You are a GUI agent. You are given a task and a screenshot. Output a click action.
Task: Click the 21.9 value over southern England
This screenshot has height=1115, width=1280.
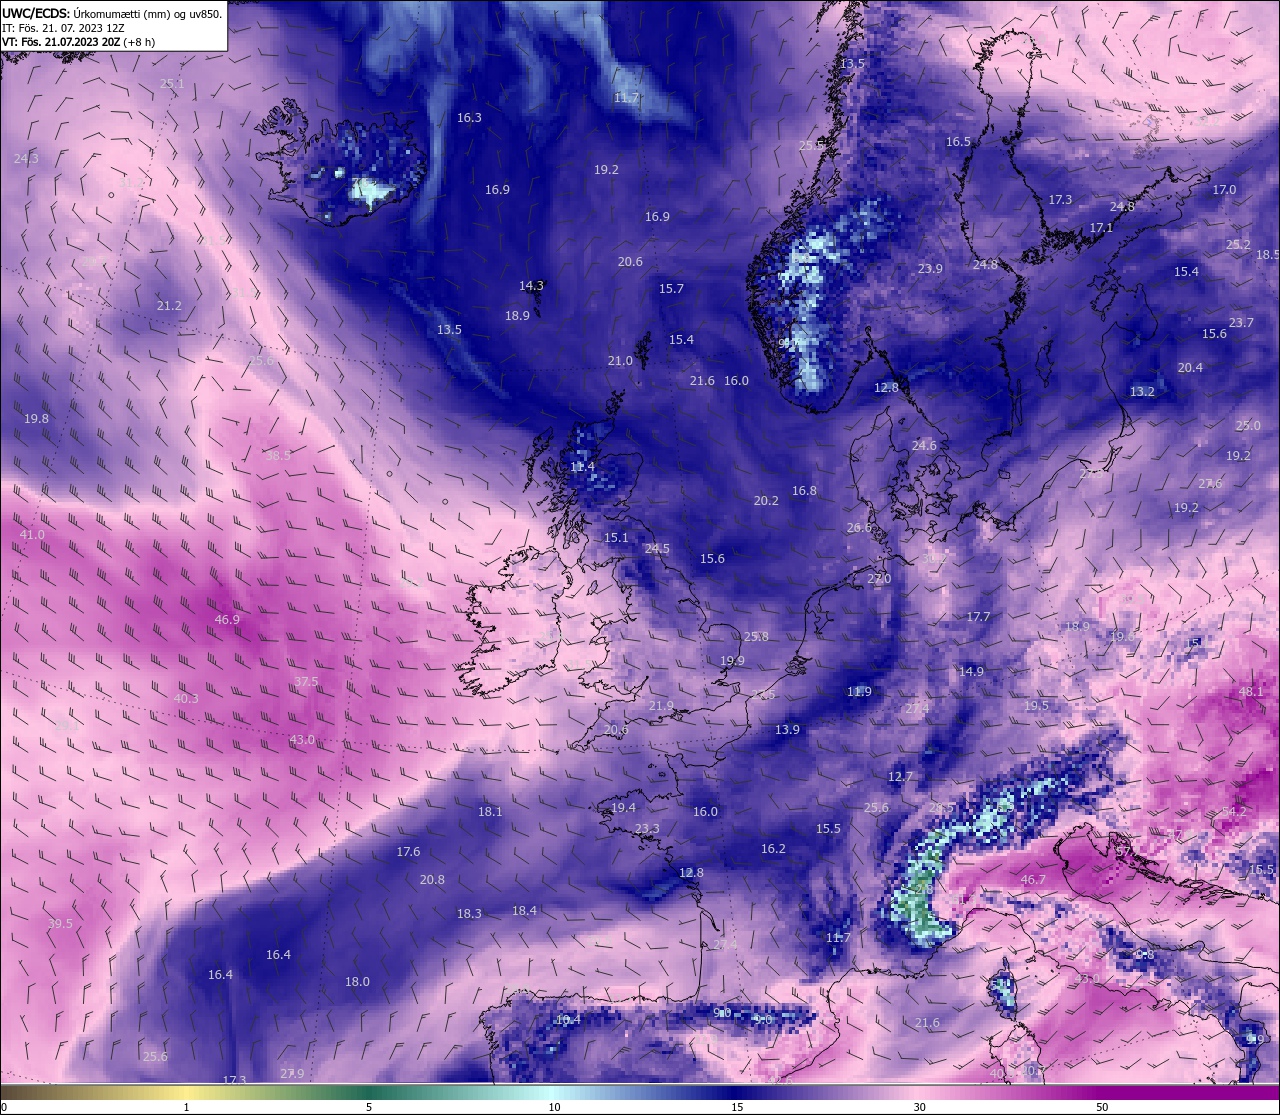pos(661,706)
